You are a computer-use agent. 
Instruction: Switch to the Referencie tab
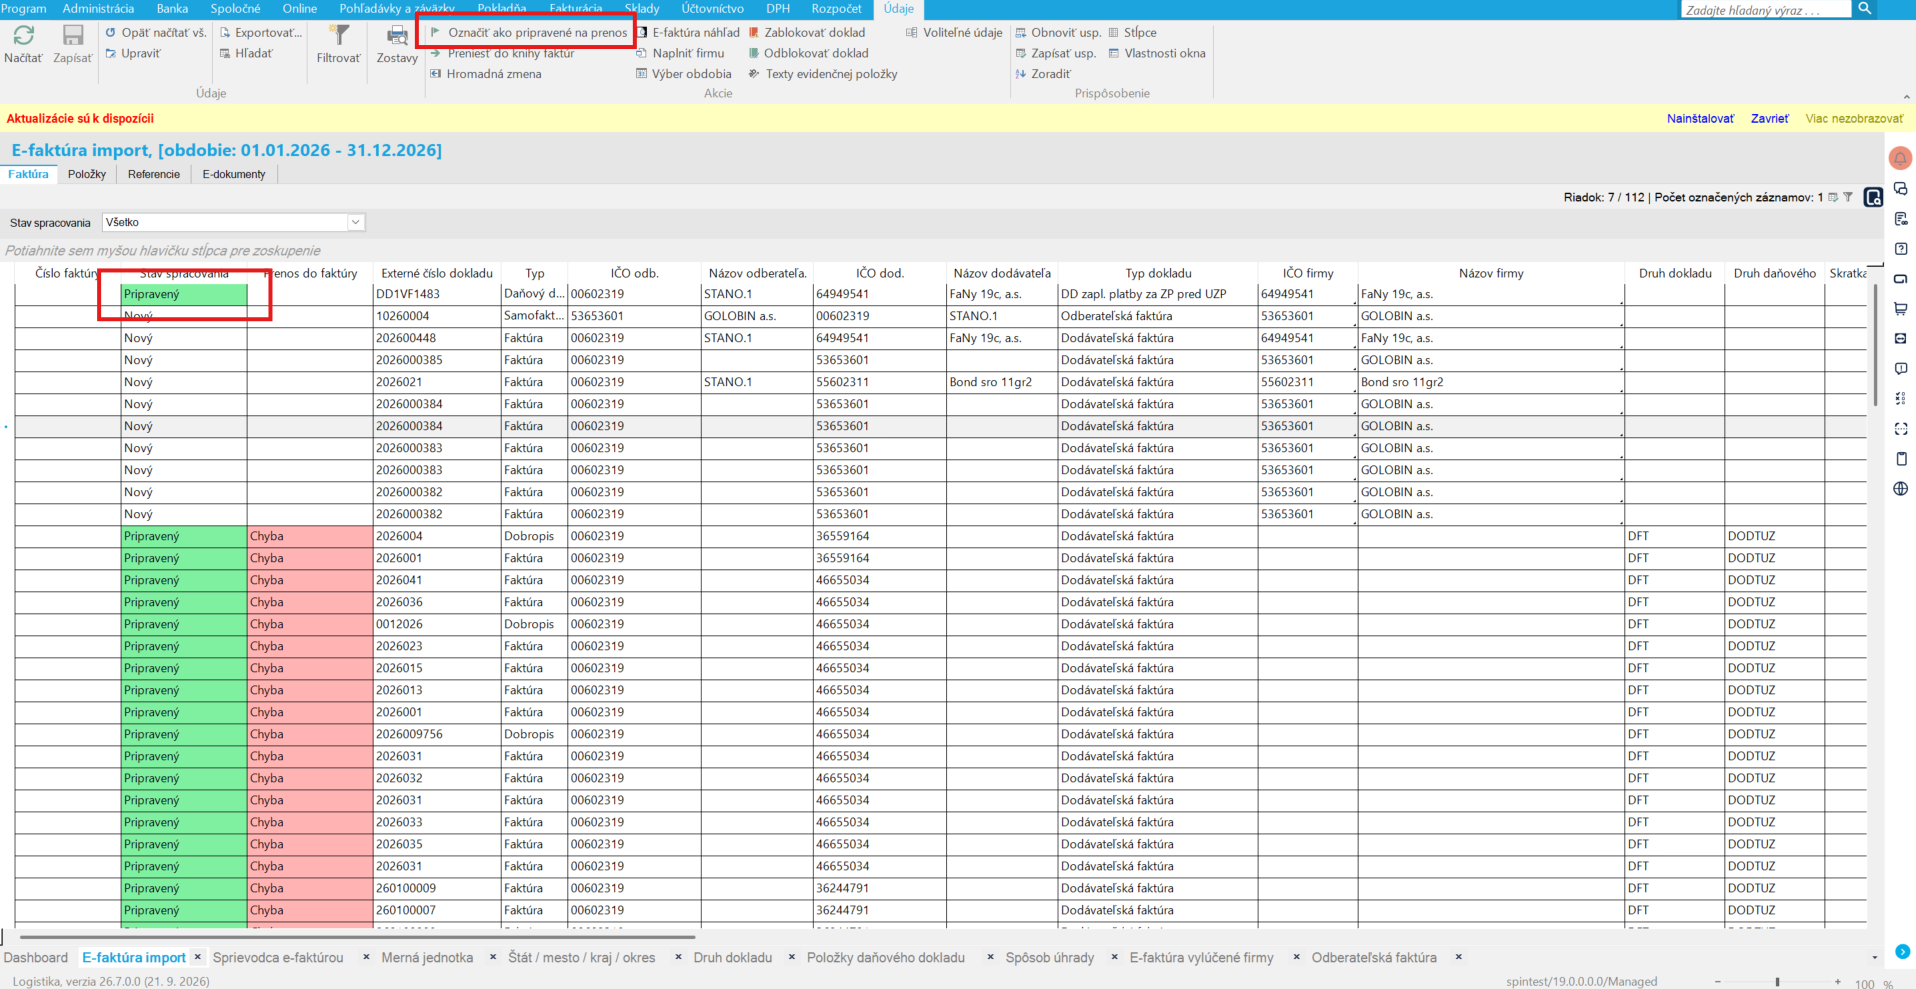(154, 174)
